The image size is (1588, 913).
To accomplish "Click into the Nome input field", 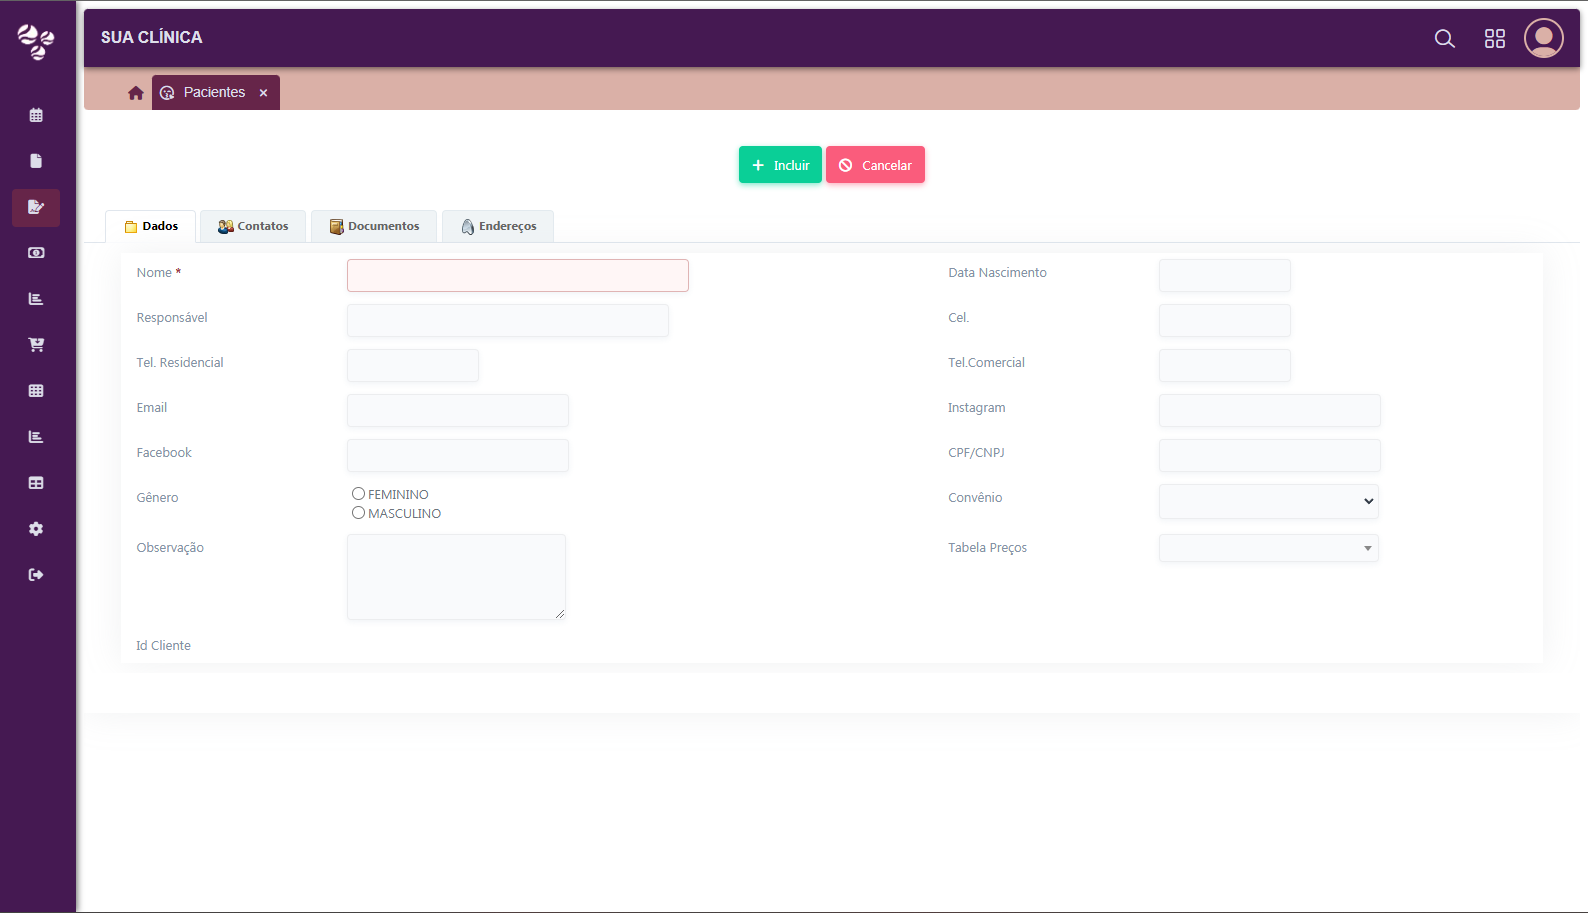I will [517, 276].
